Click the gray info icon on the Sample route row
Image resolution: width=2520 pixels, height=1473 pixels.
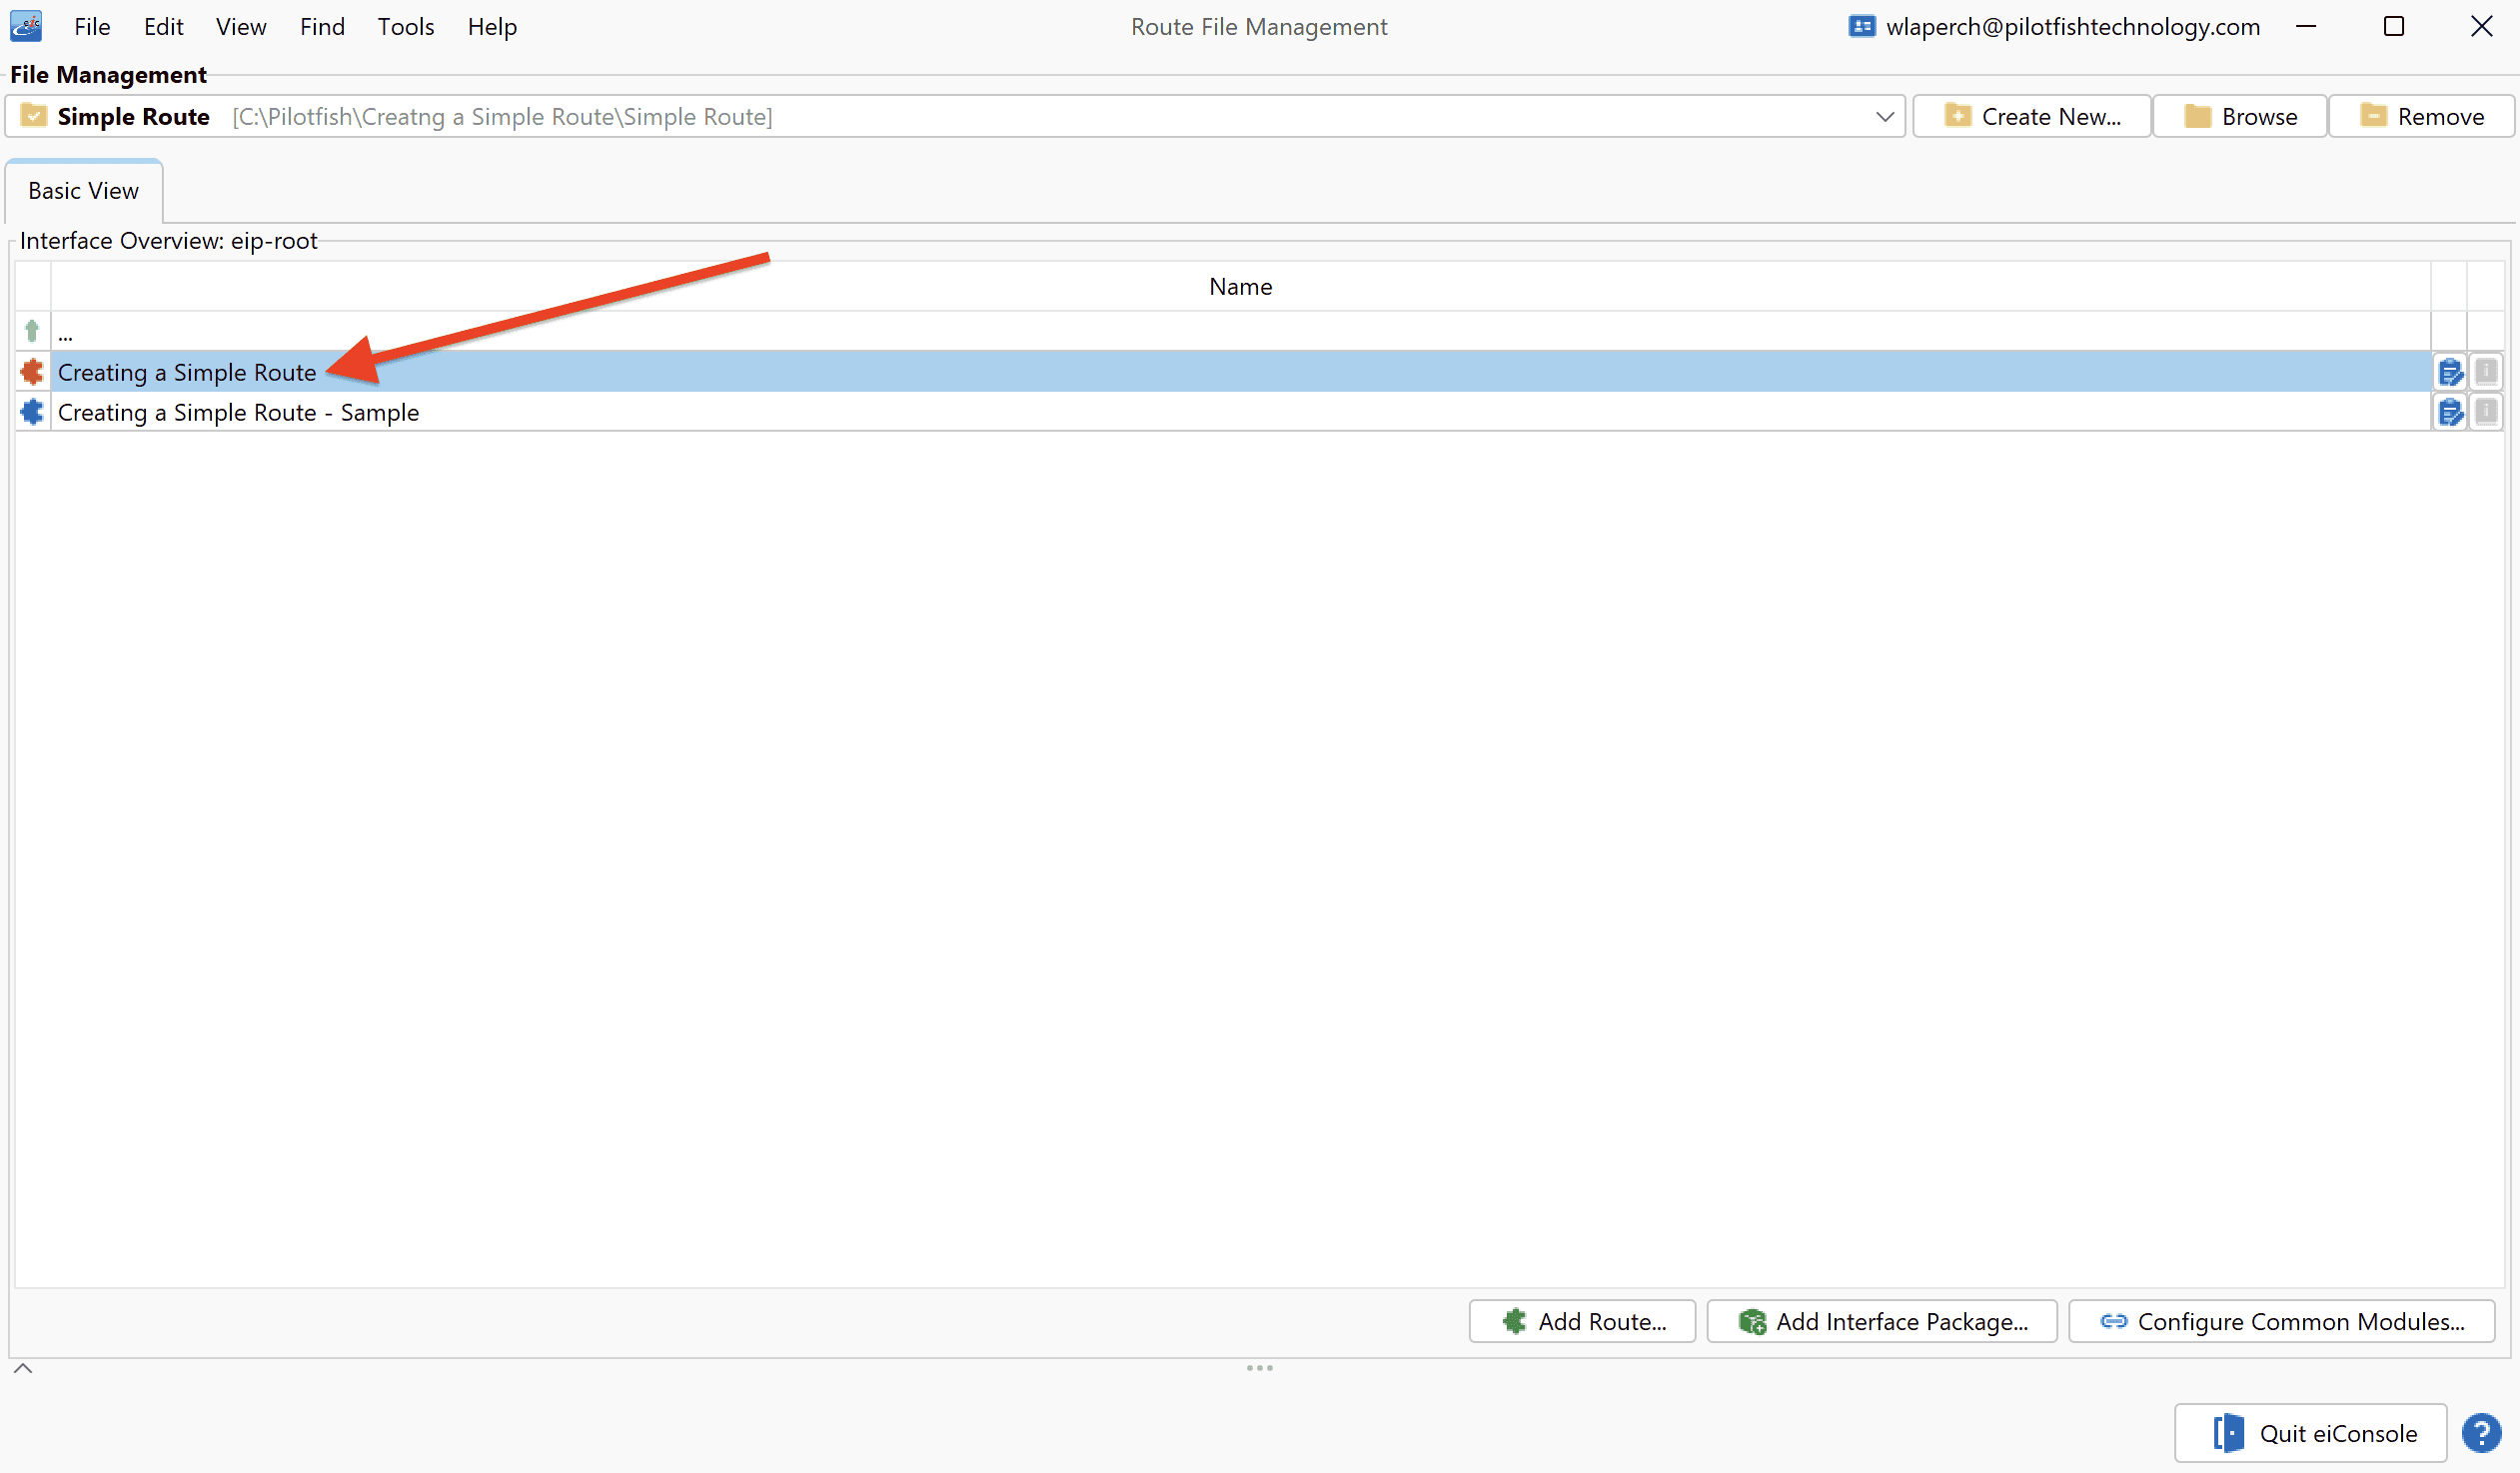coord(2485,412)
